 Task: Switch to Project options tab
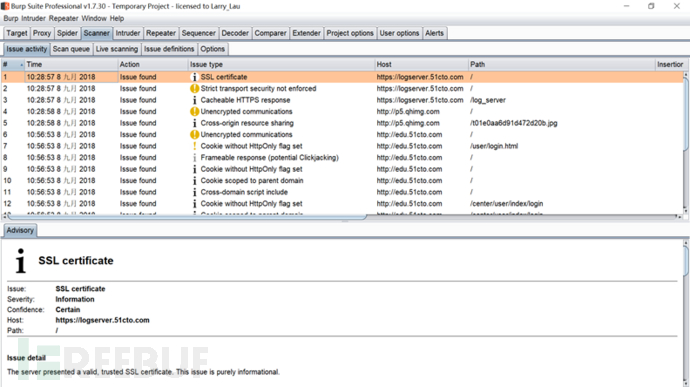click(x=350, y=33)
